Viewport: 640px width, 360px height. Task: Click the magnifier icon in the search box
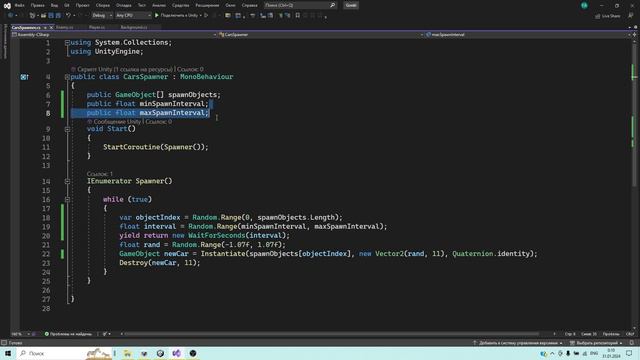point(333,5)
